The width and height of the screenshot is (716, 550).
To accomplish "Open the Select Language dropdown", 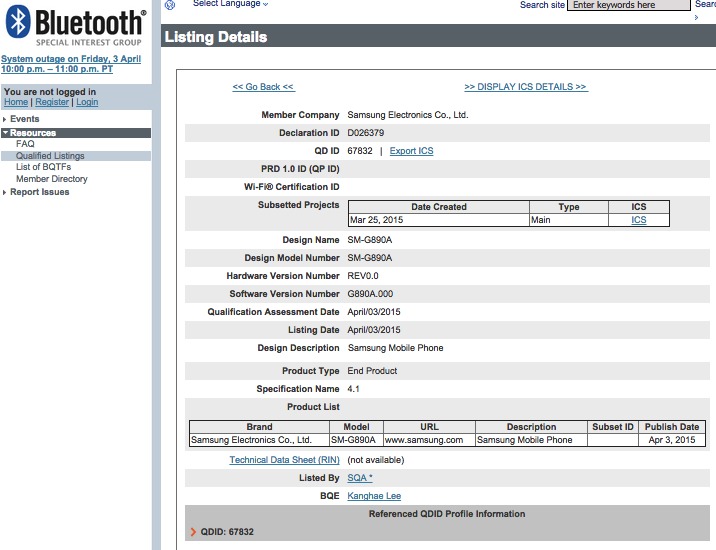I will tap(230, 4).
